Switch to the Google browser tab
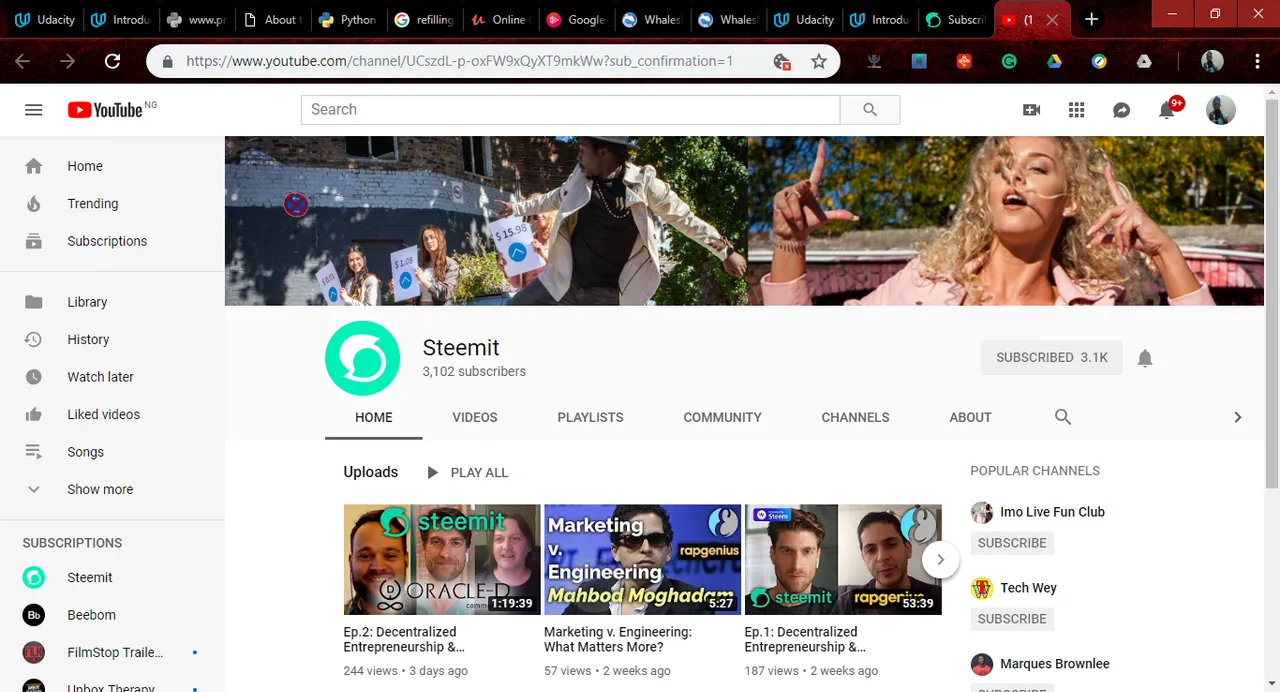The height and width of the screenshot is (692, 1280). [x=575, y=19]
